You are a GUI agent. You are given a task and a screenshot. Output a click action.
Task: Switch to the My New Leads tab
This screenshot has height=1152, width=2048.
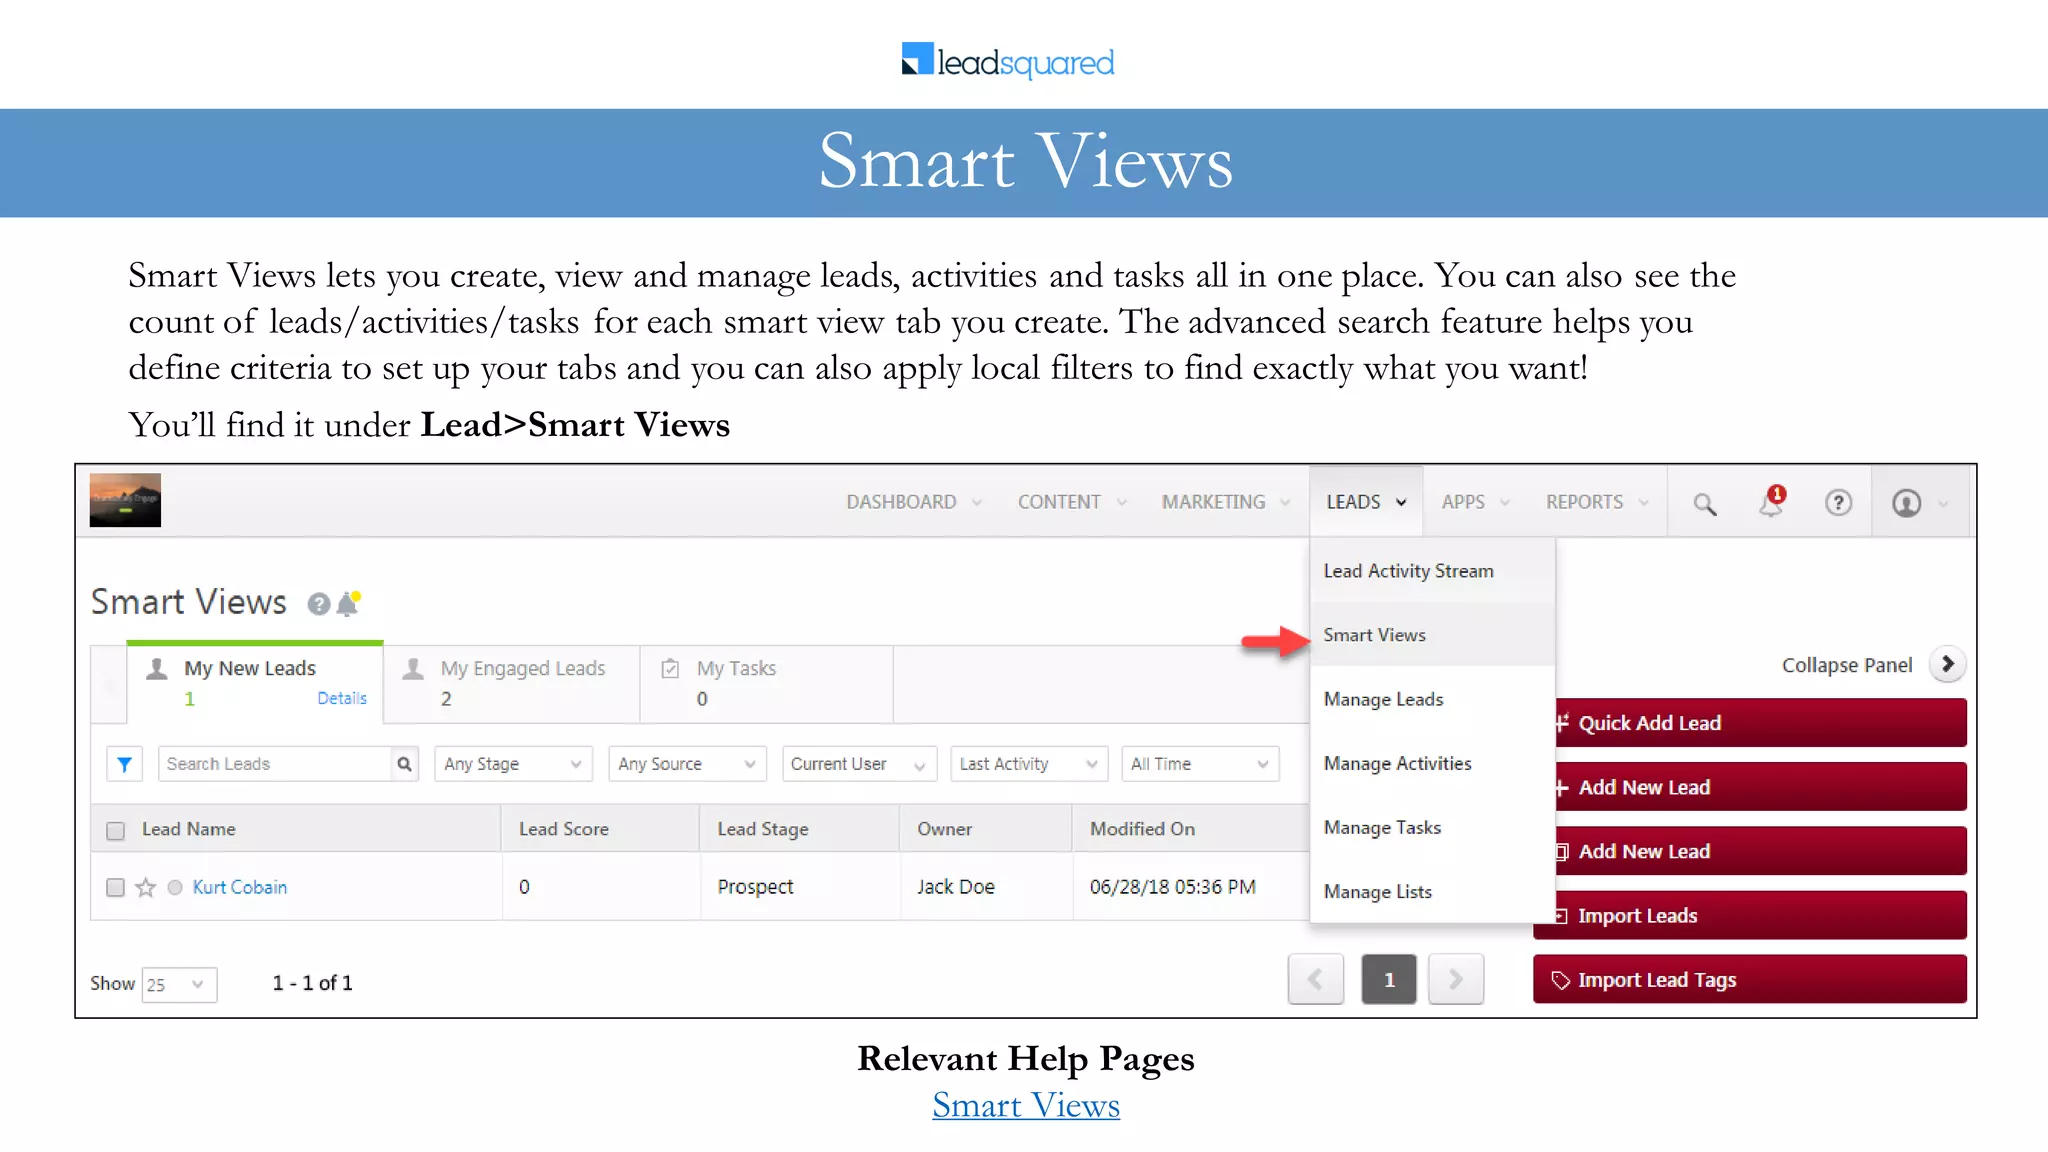(255, 682)
